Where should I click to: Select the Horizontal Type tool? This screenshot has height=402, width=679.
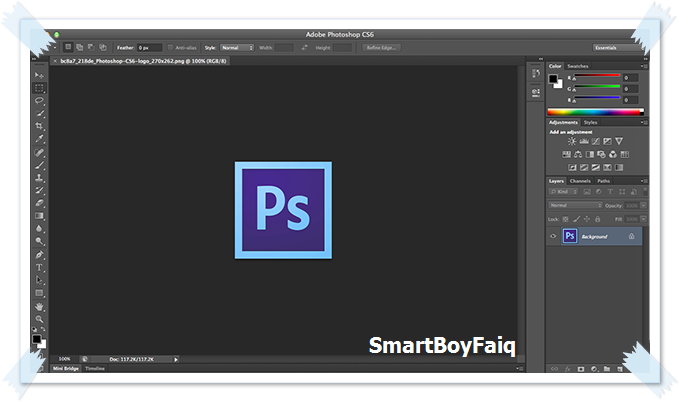[x=39, y=267]
